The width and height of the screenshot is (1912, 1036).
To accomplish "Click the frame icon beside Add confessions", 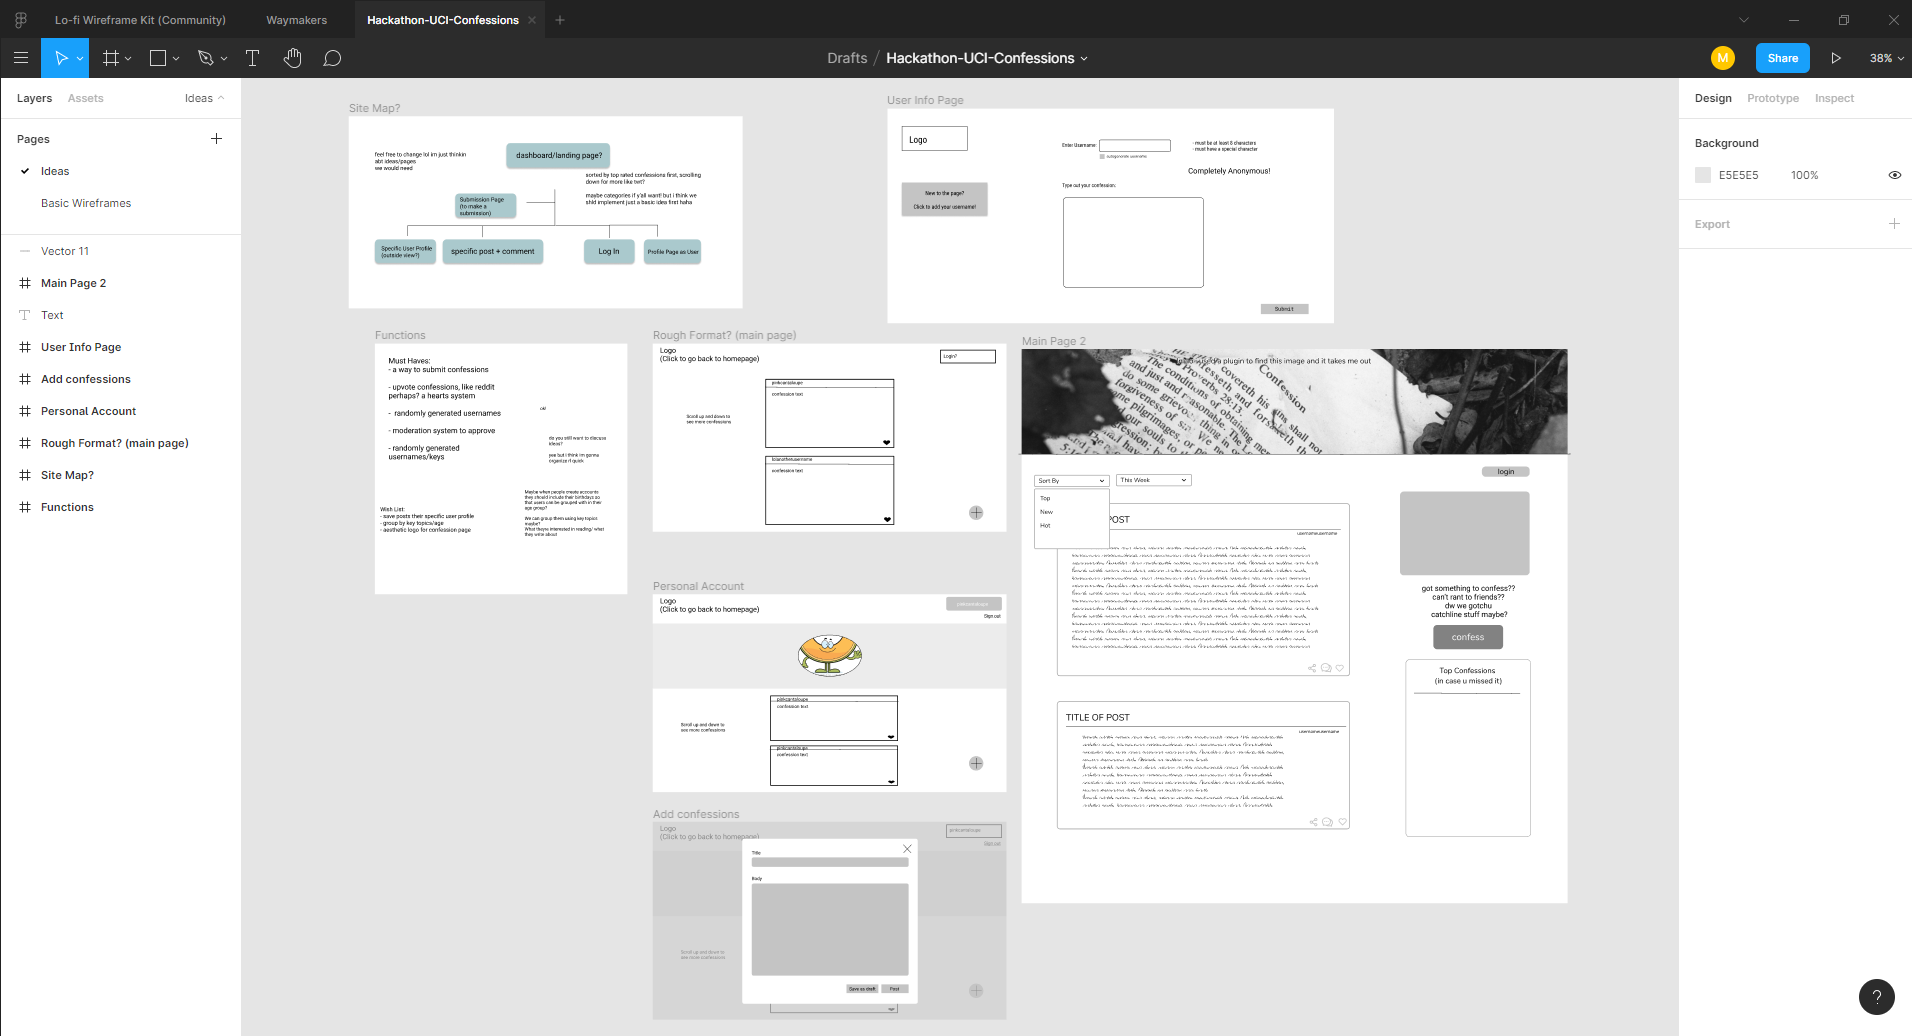I will pos(25,379).
